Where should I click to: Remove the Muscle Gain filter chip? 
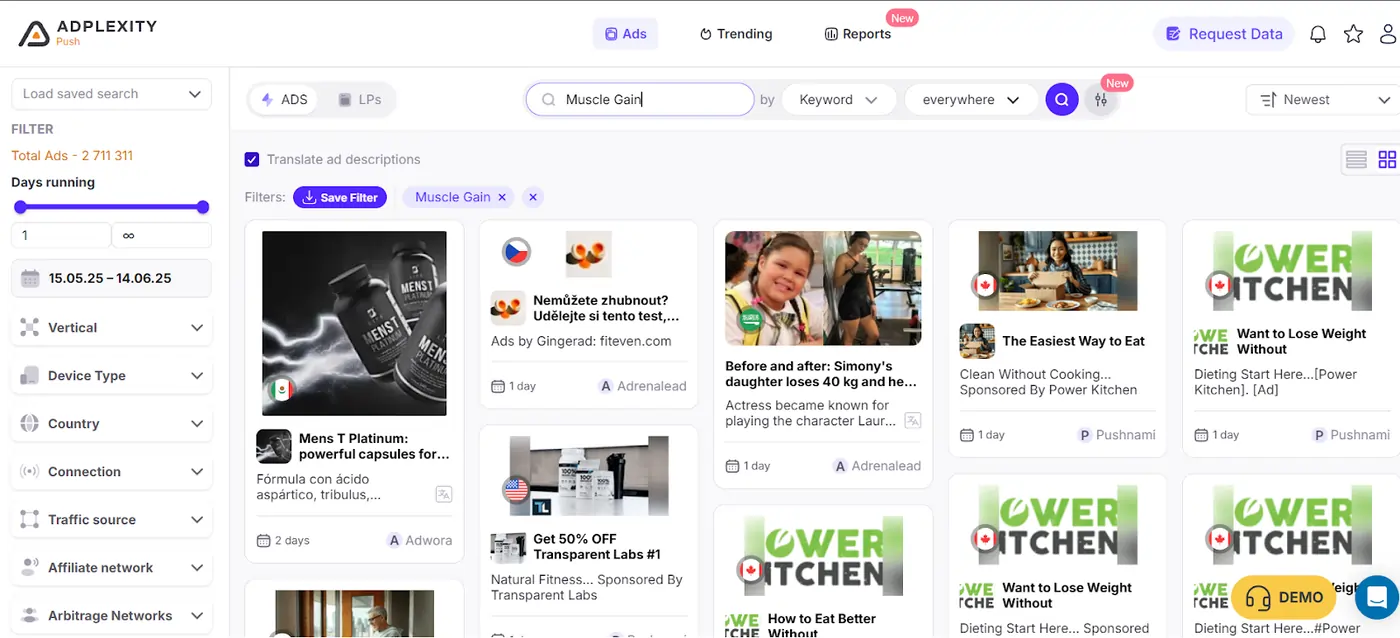point(502,197)
